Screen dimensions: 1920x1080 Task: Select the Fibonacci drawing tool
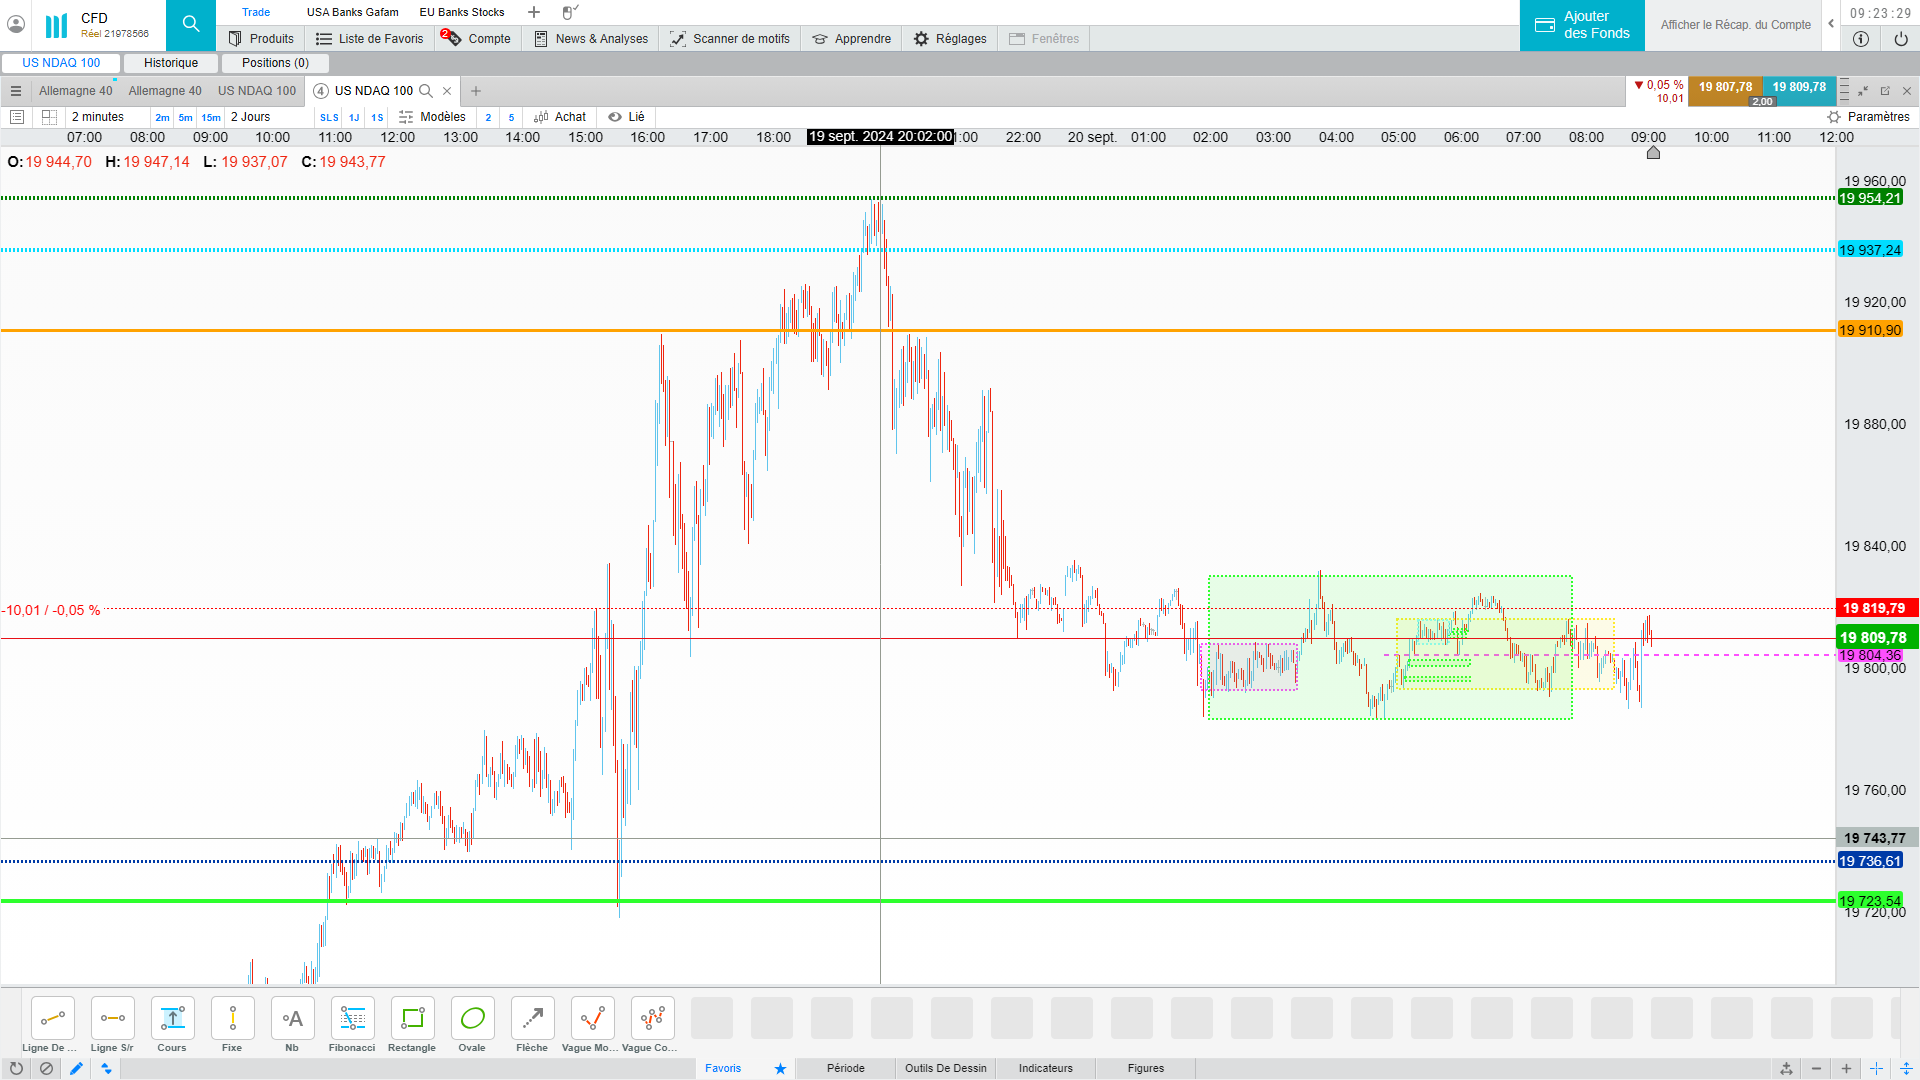pos(352,1019)
